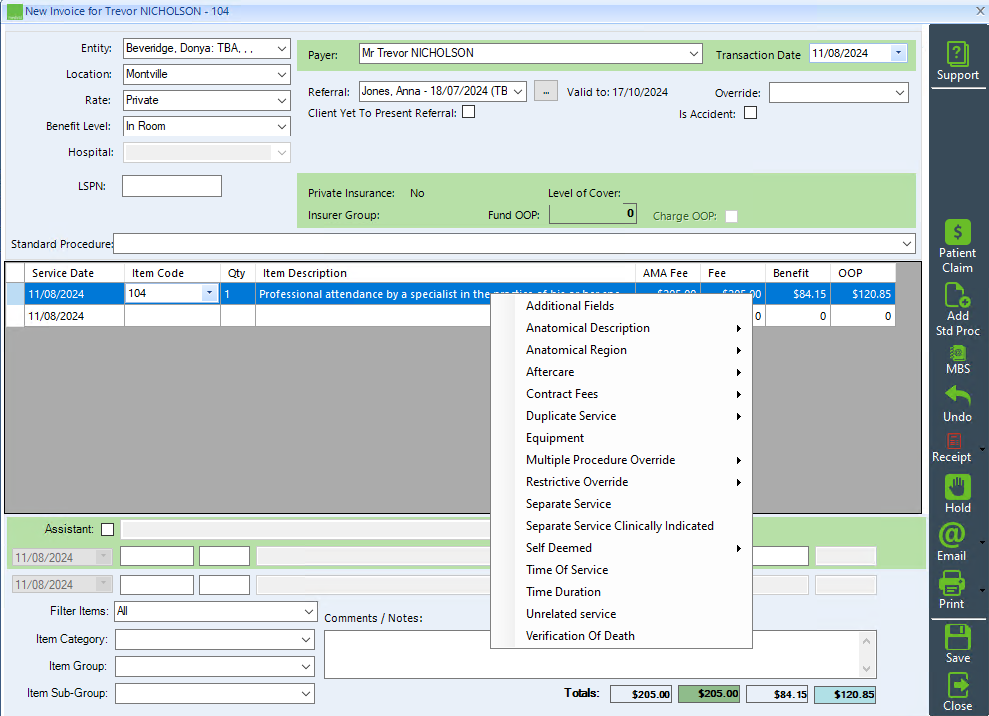Click the Item Description column header

pos(445,273)
